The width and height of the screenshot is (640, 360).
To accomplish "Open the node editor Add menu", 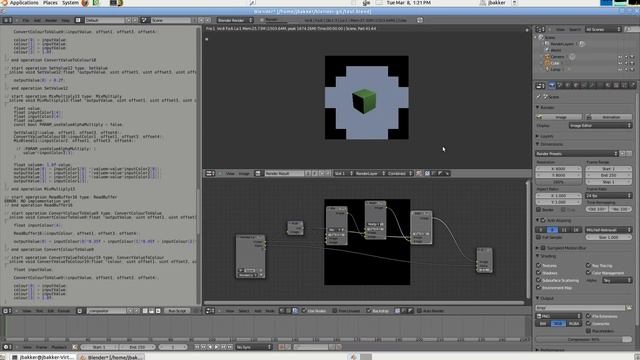I will click(258, 311).
